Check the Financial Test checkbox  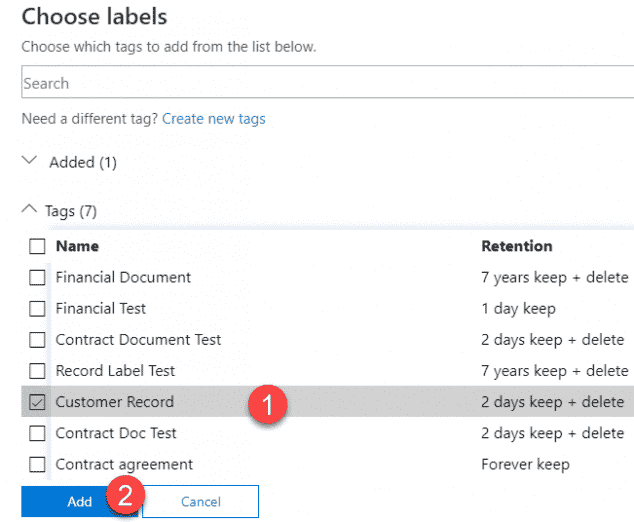pyautogui.click(x=37, y=309)
